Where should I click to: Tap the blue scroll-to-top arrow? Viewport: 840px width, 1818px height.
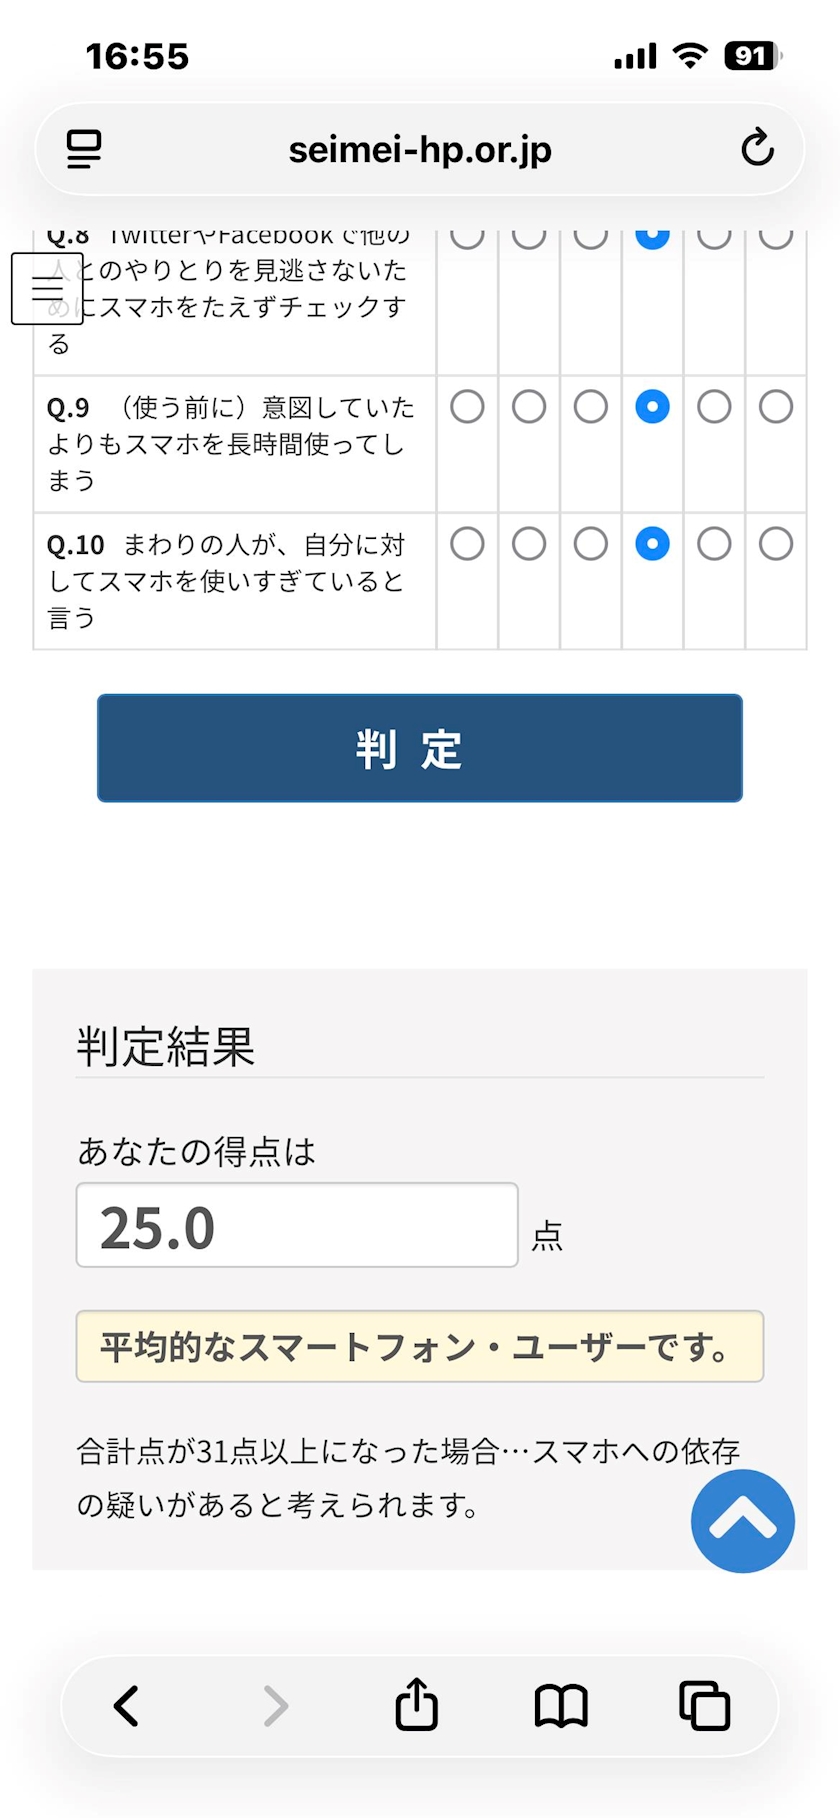click(x=742, y=1521)
